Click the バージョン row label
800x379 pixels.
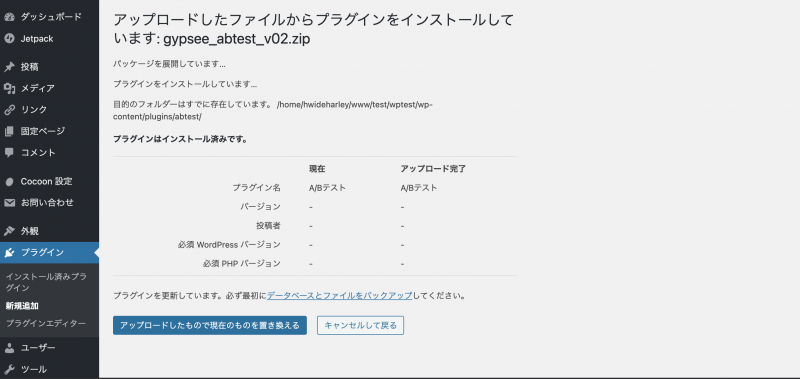coord(260,207)
